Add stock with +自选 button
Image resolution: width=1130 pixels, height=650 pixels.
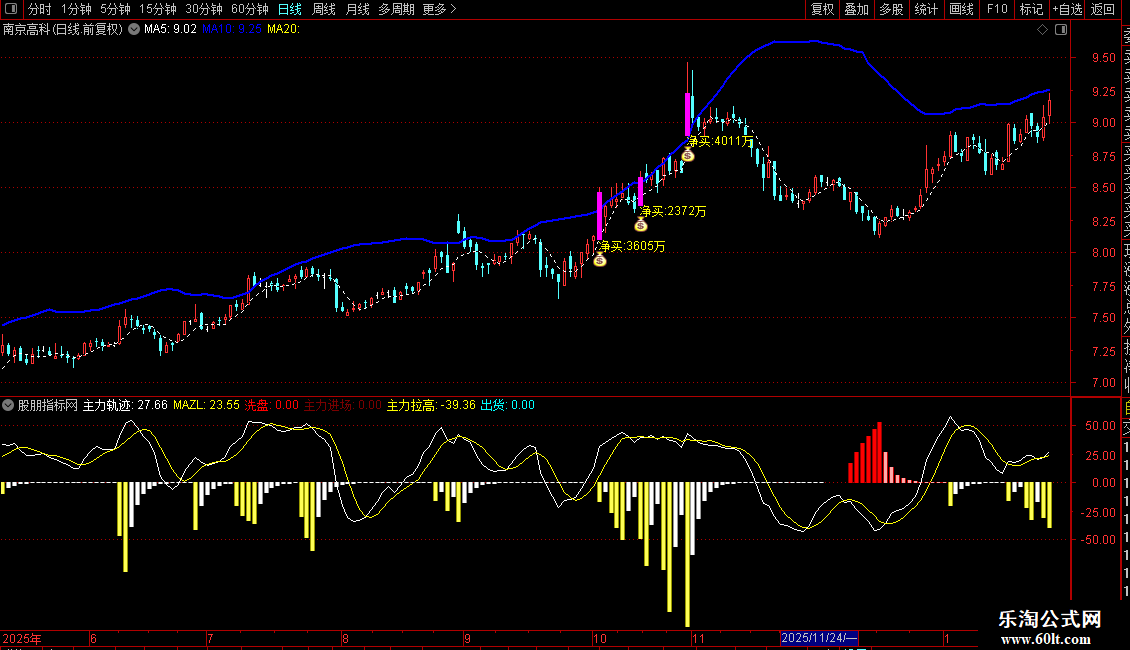pyautogui.click(x=1067, y=9)
